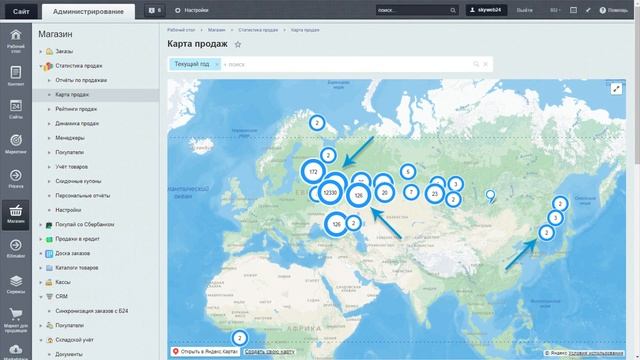Viewport: 640px width, 360px height.
Task: Focus the filter search input field
Action: [347, 64]
